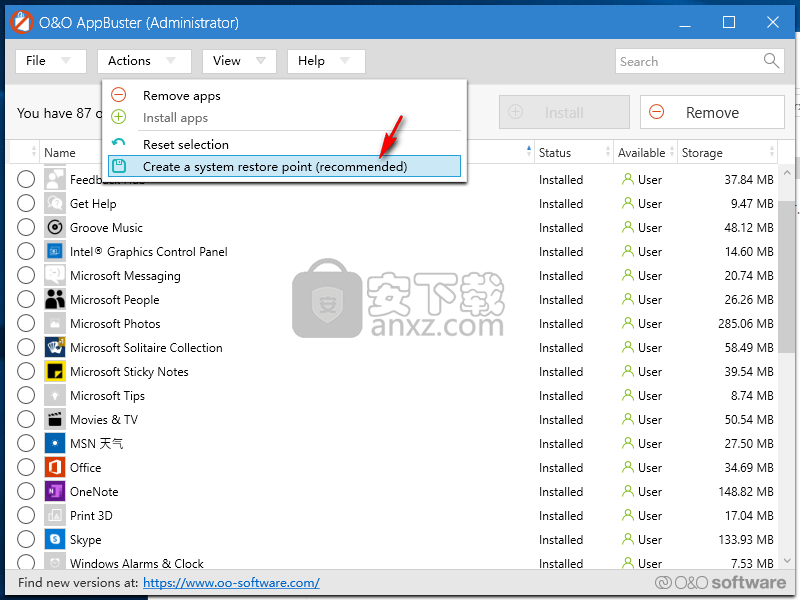This screenshot has height=600, width=800.
Task: Click the scrollbar down arrow
Action: coord(787,560)
